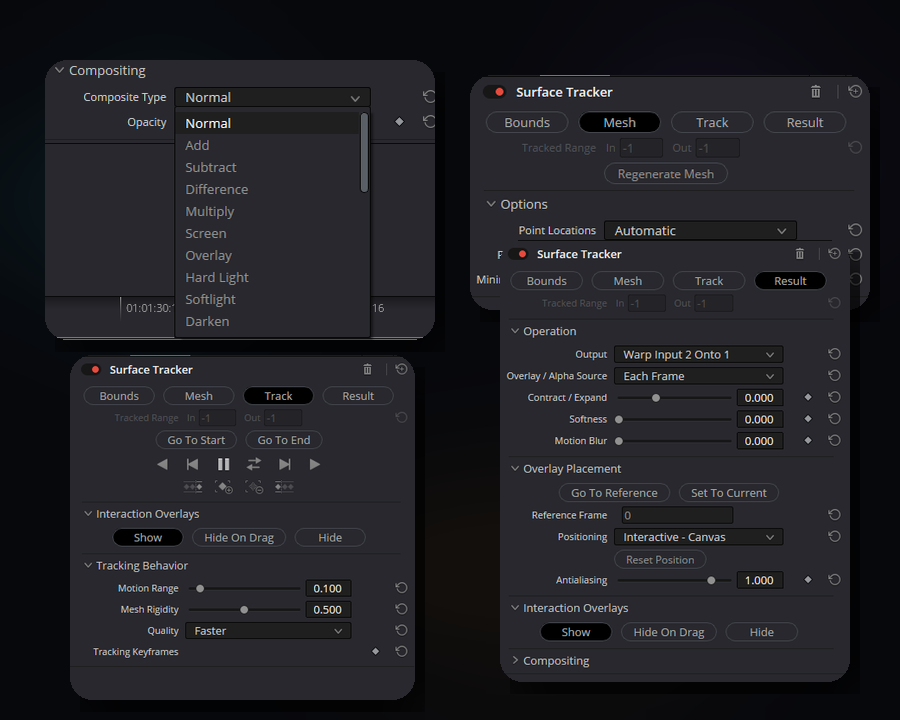Screen dimensions: 900x720
Task: Step tracking forward one frame
Action: (x=285, y=464)
